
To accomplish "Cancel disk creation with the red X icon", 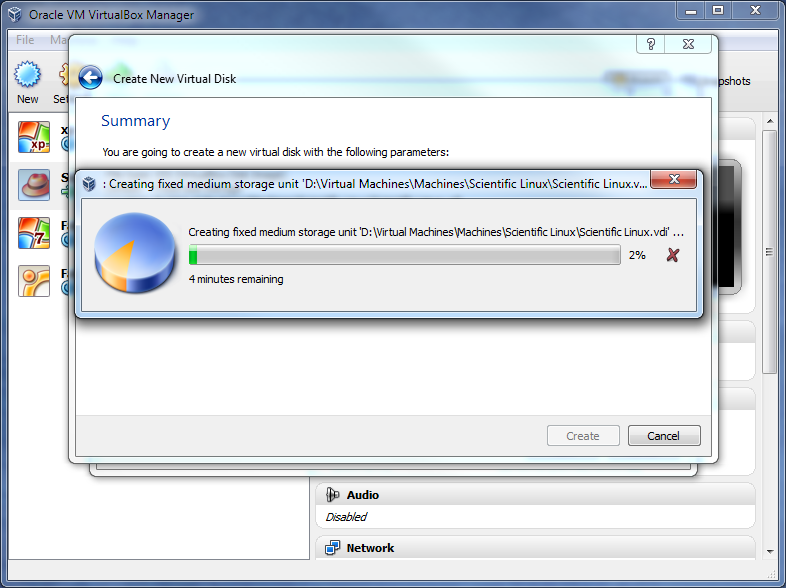I will point(673,255).
